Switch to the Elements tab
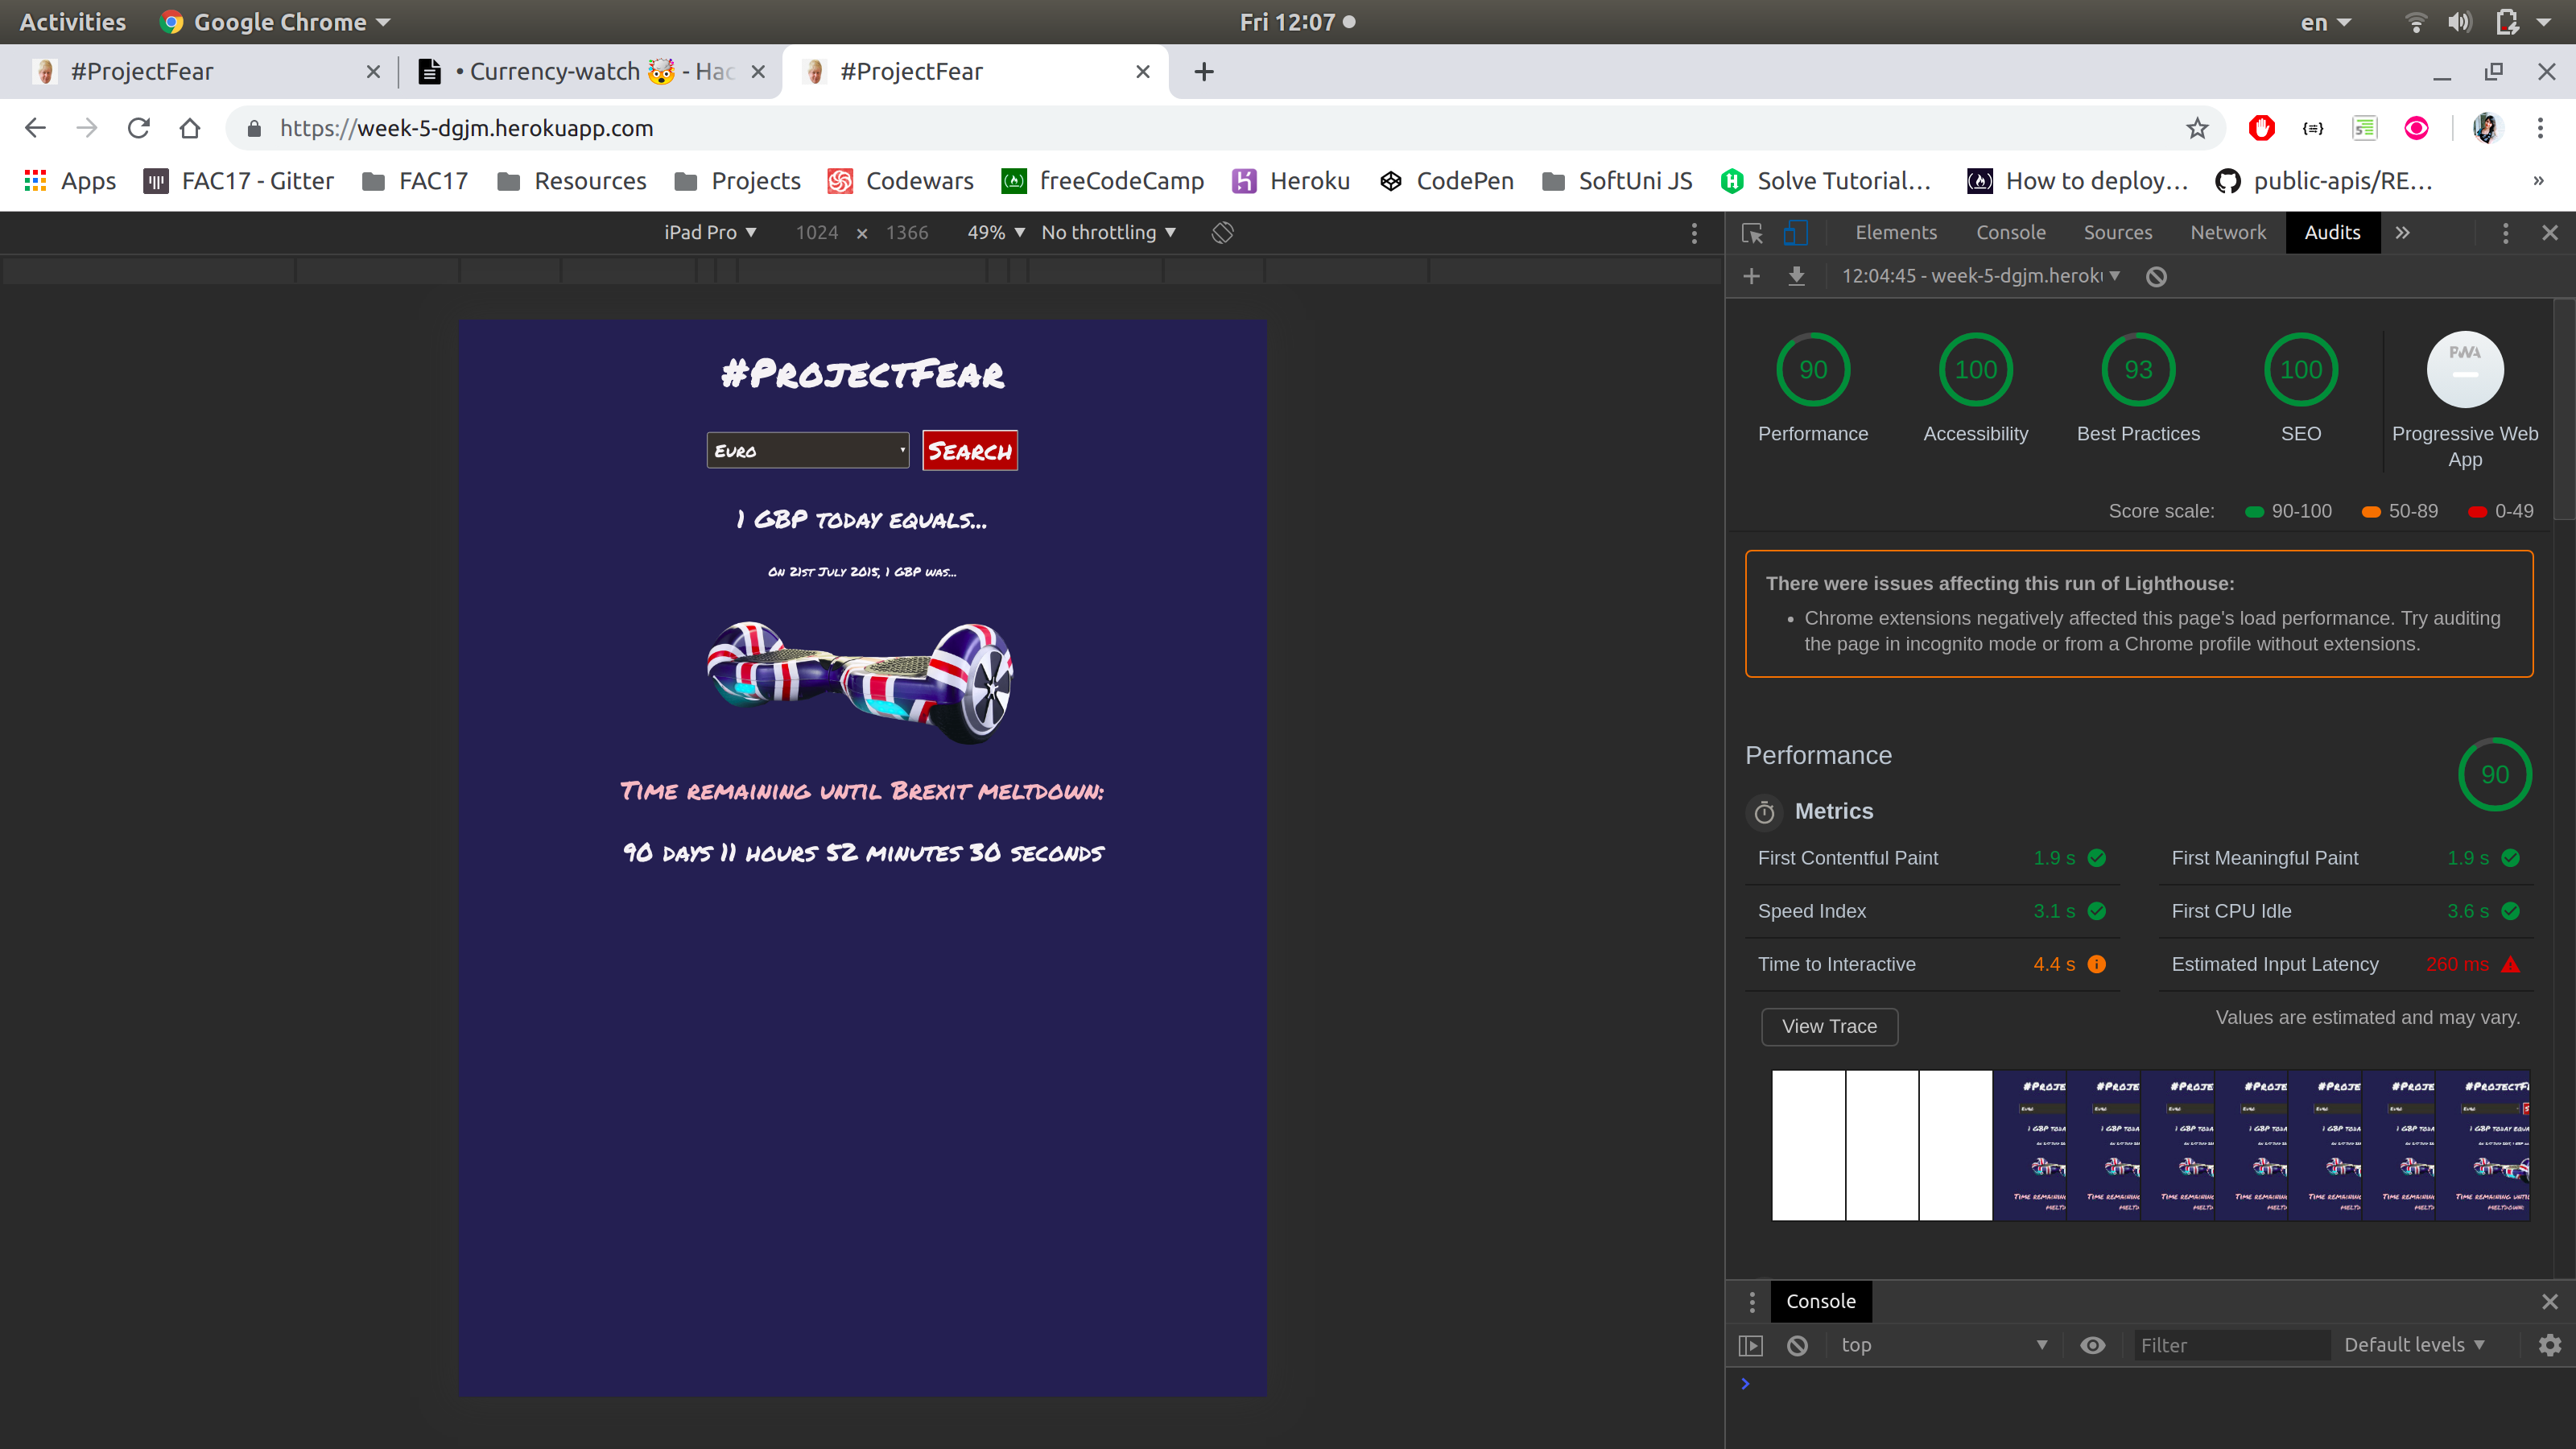The width and height of the screenshot is (2576, 1449). pos(1895,233)
